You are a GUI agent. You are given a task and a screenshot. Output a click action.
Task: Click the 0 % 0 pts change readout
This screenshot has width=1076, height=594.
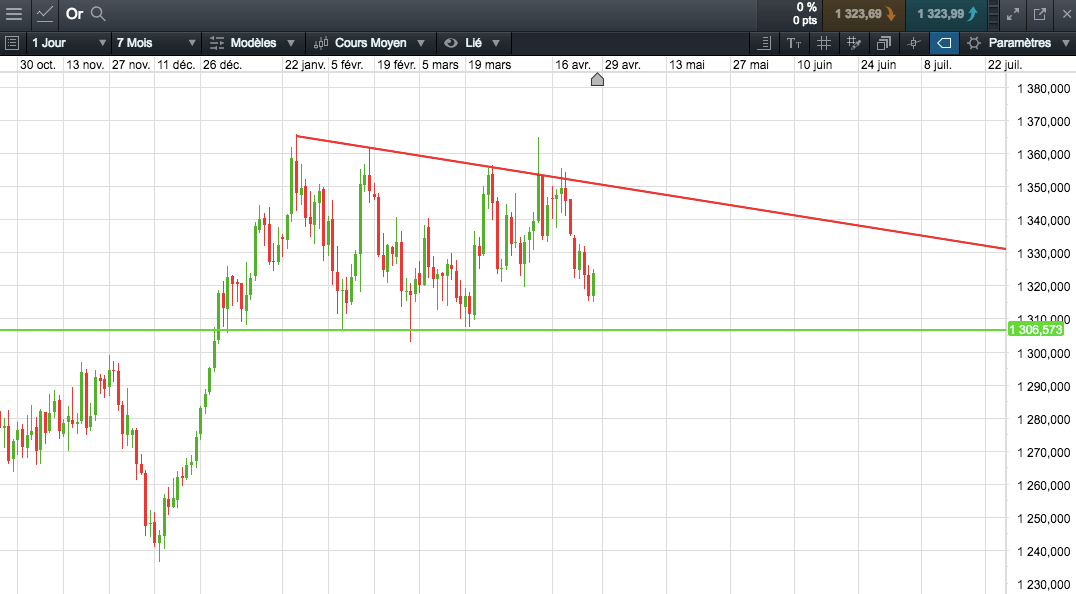point(806,14)
